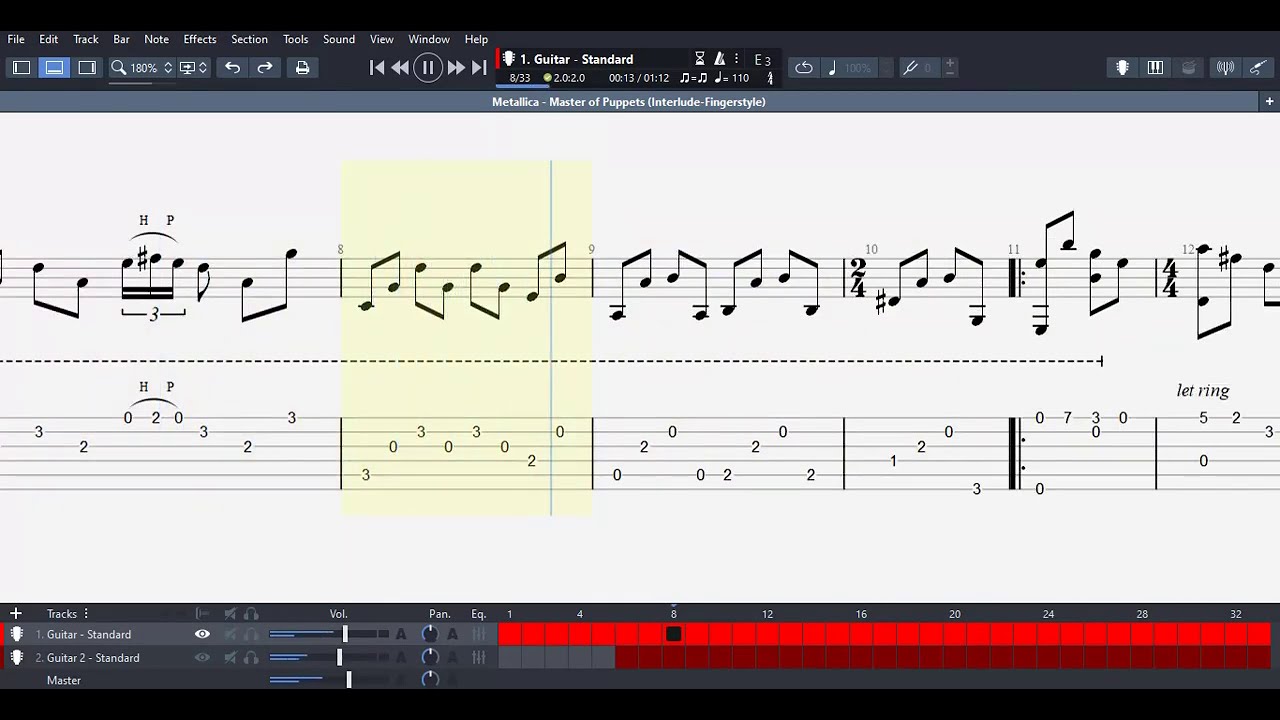This screenshot has height=720, width=1280.
Task: Hide the Guitar - Standard track
Action: [x=202, y=634]
